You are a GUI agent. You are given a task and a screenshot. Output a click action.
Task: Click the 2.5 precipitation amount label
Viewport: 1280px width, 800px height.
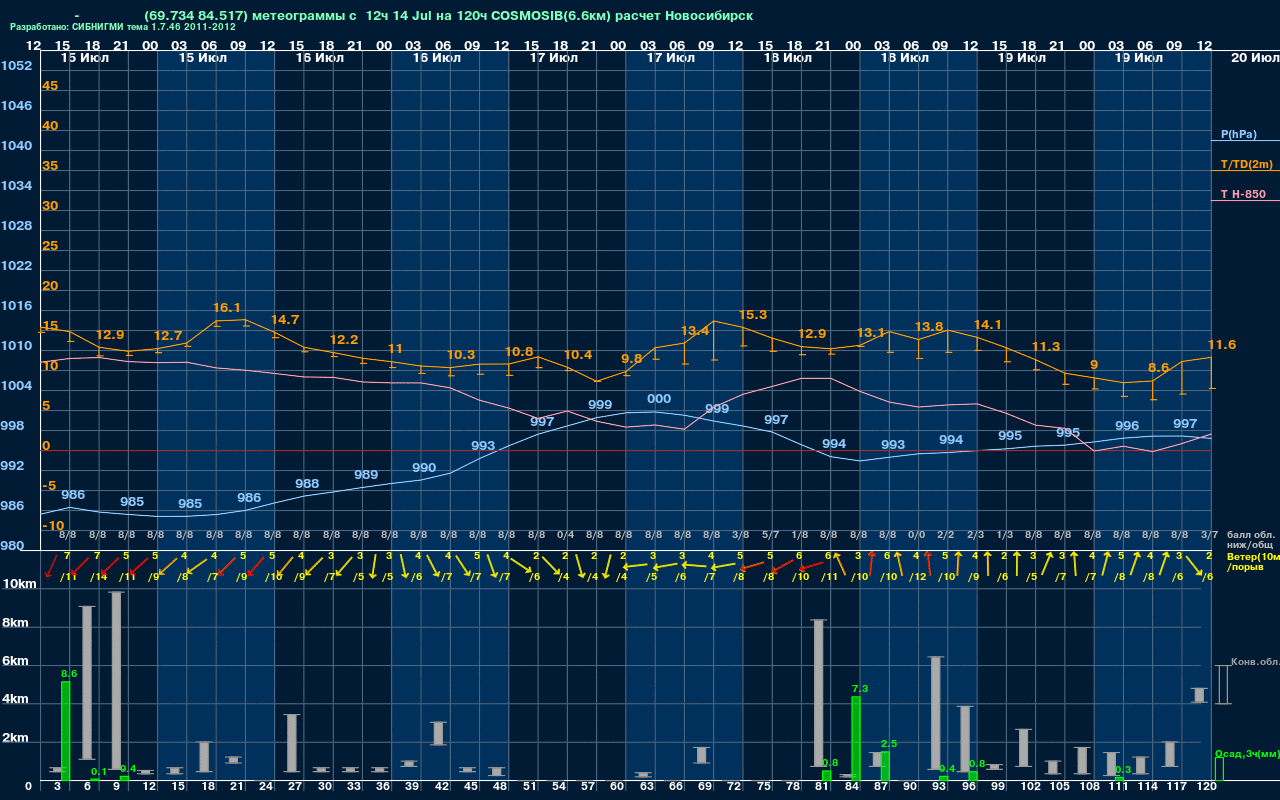(889, 744)
